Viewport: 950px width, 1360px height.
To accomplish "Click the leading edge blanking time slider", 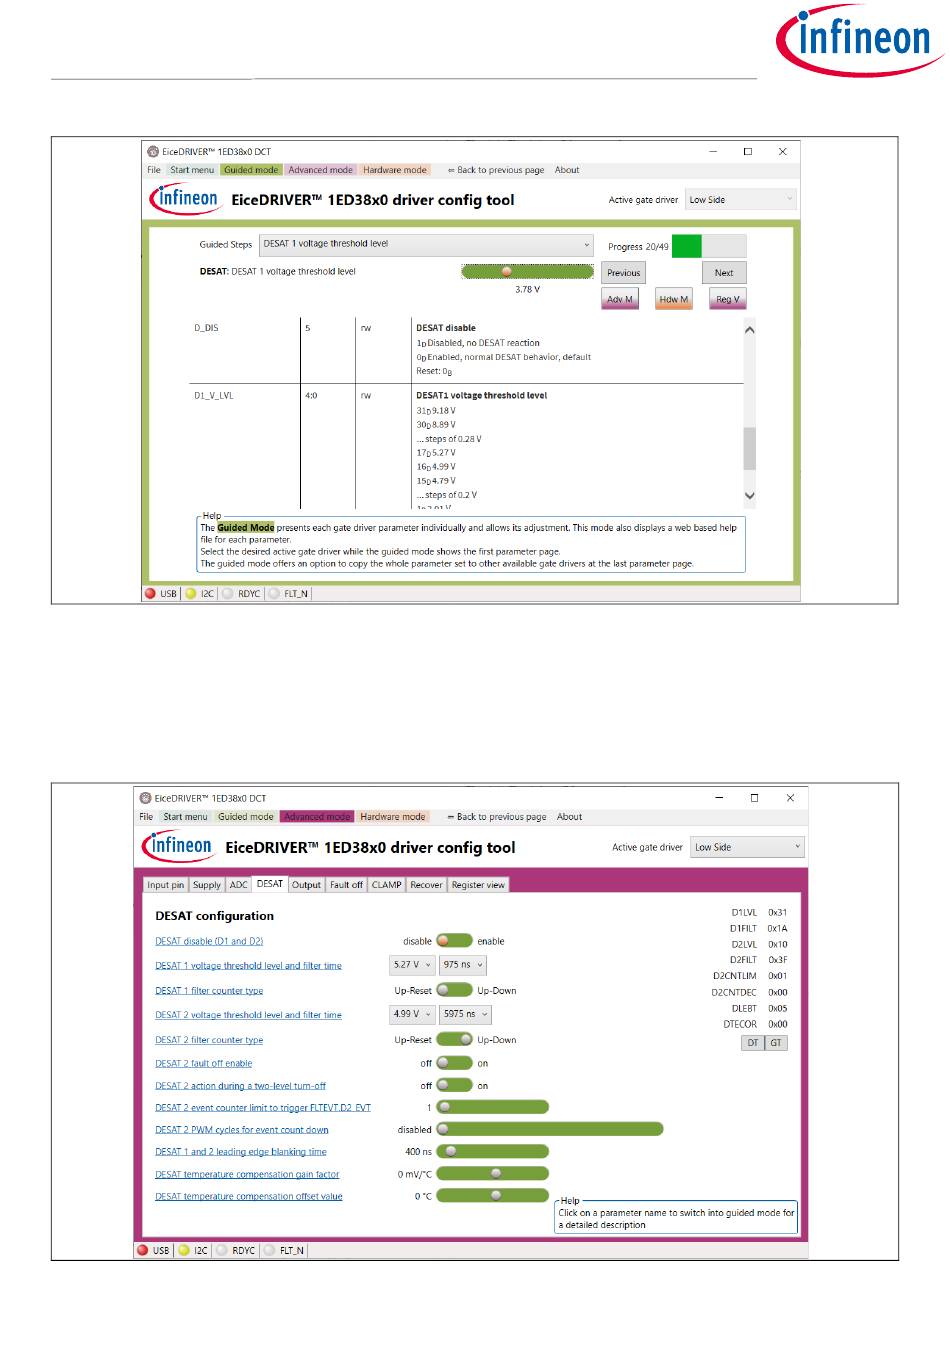I will coord(493,1151).
